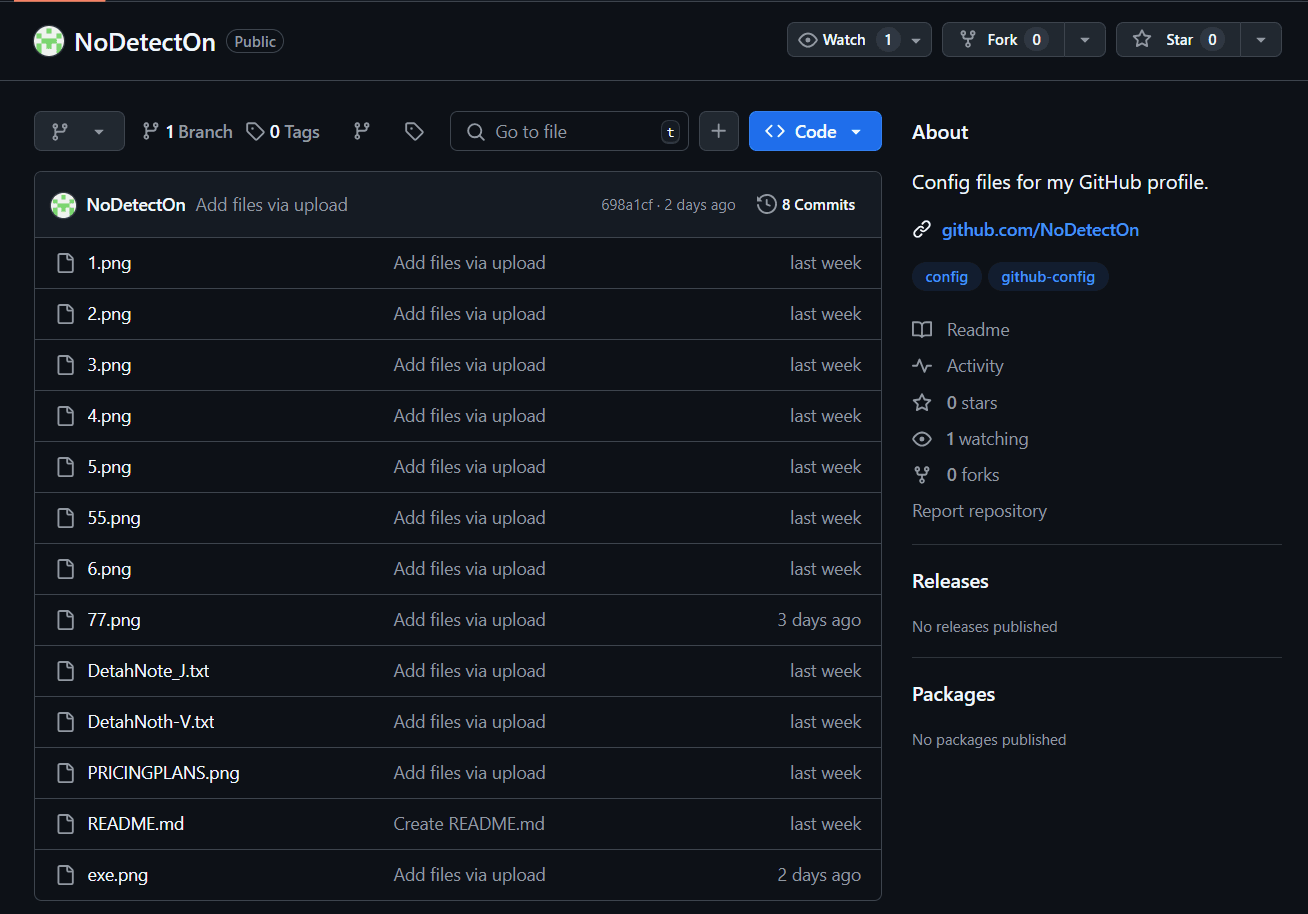The image size is (1308, 914).
Task: View the 1 Branch list
Action: point(187,131)
